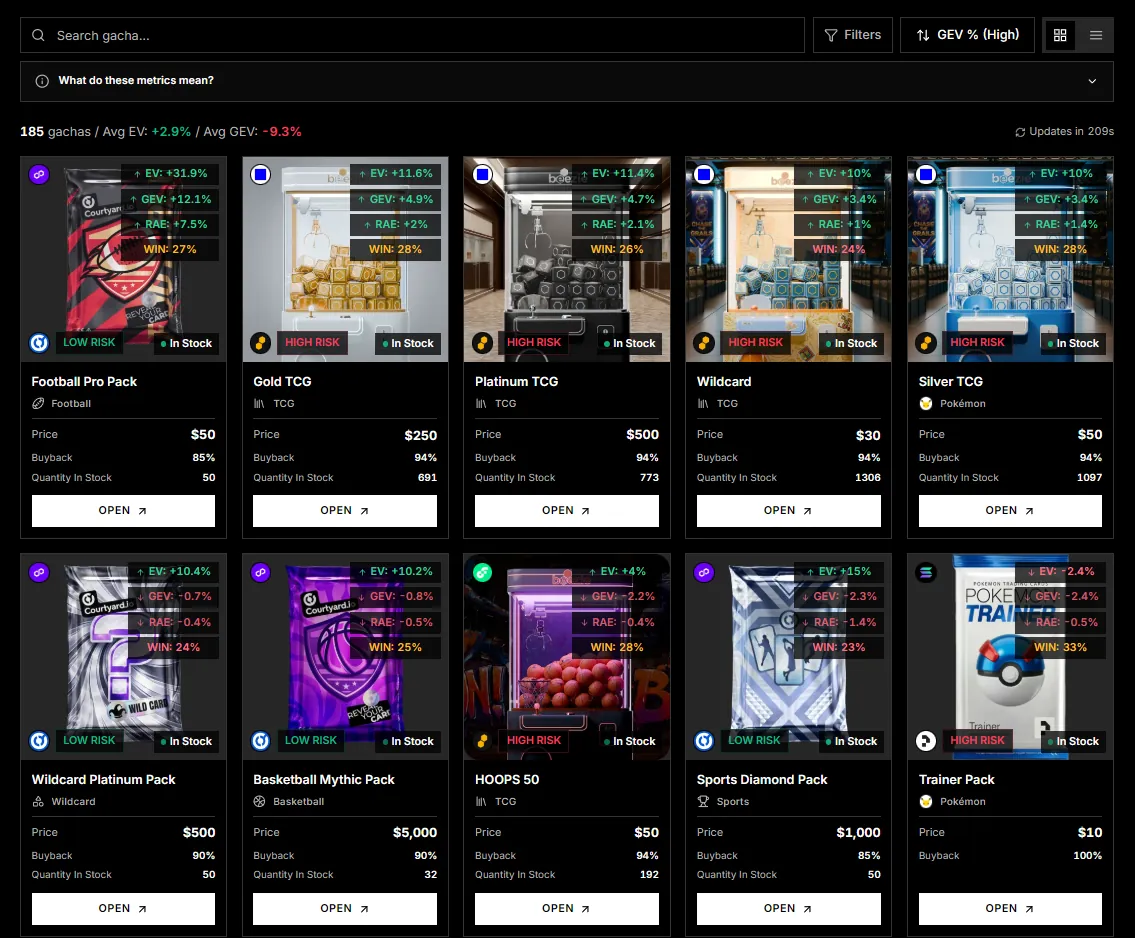Screen dimensions: 1135x938
Task: Click the HIGH RISK badge on Gold TCG
Action: pyautogui.click(x=312, y=342)
